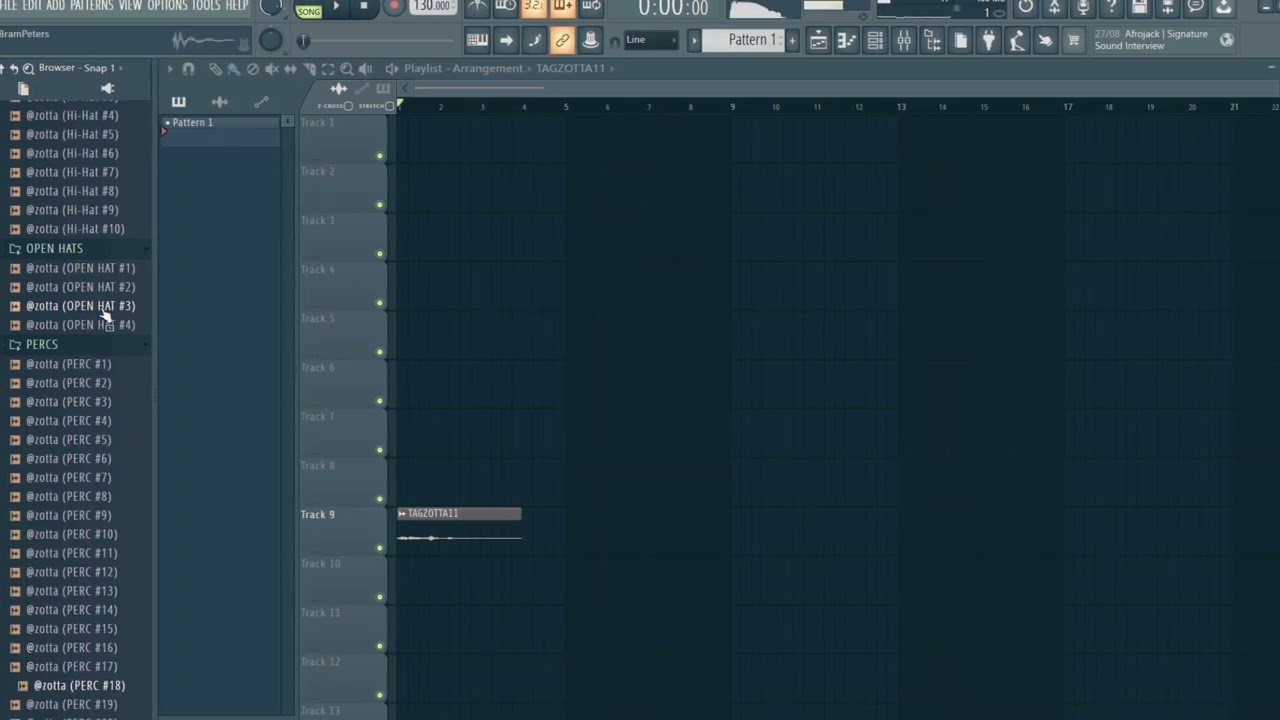Viewport: 1280px width, 720px height.
Task: Open the Playlist view icon
Action: (818, 40)
